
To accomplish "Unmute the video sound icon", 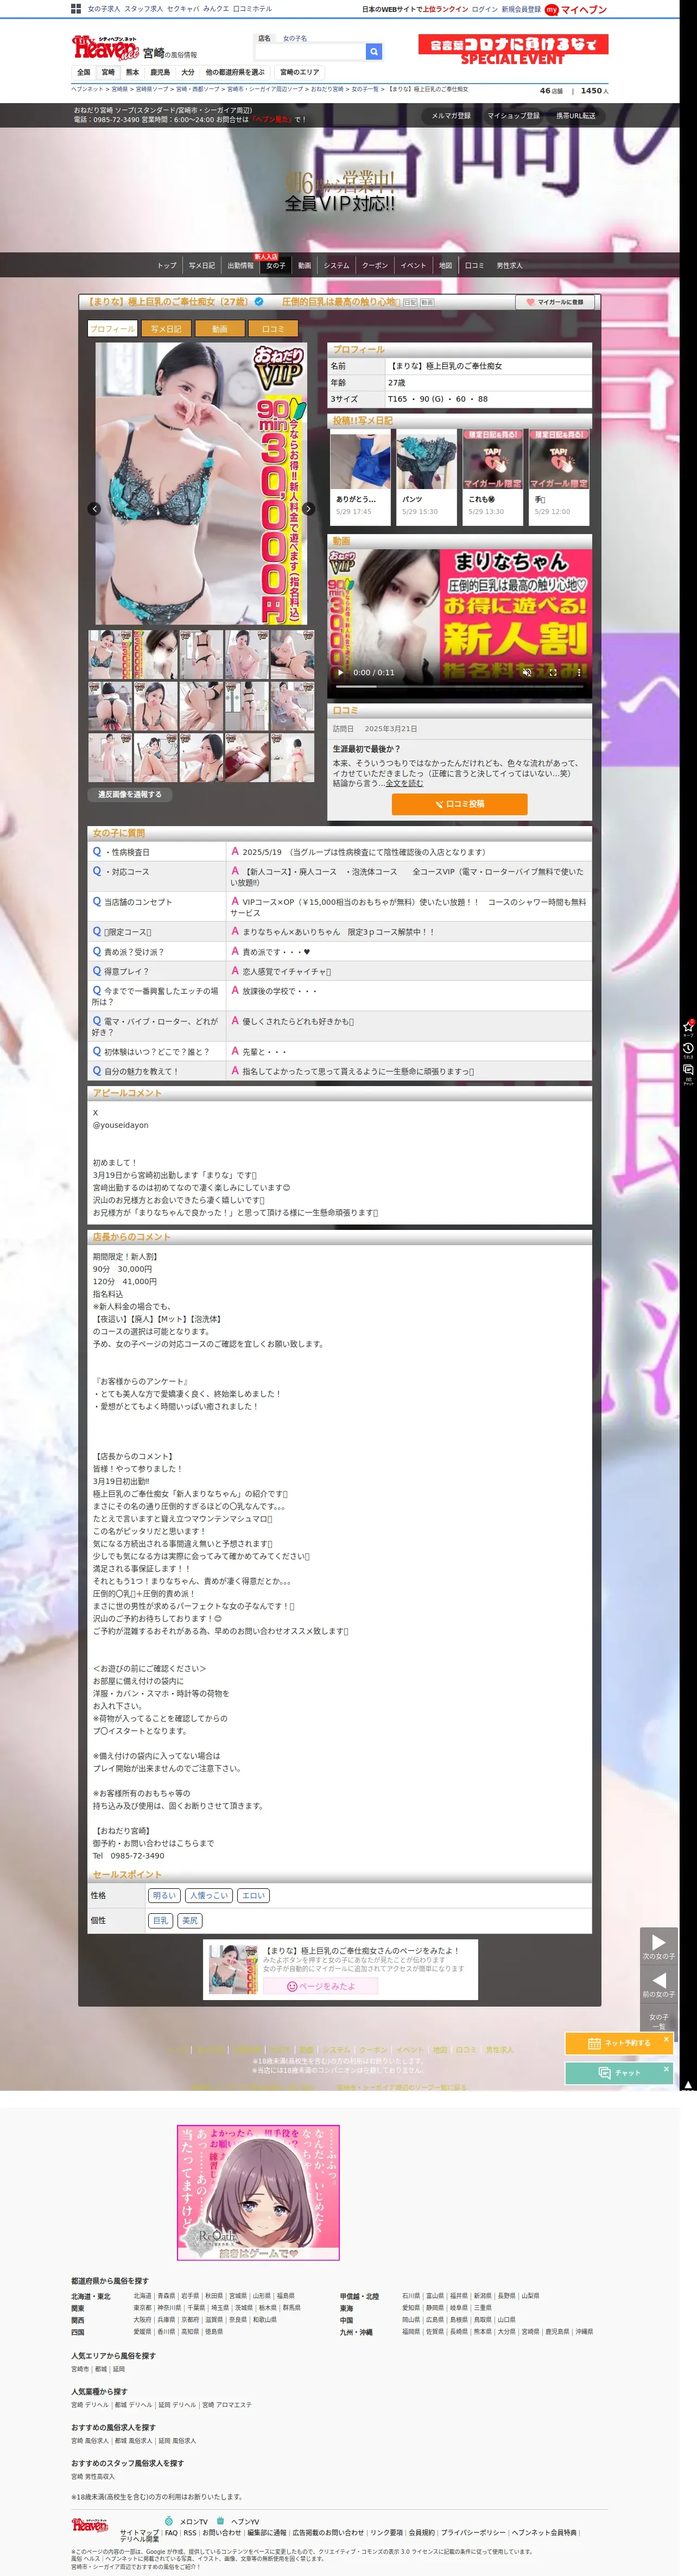I will (526, 672).
